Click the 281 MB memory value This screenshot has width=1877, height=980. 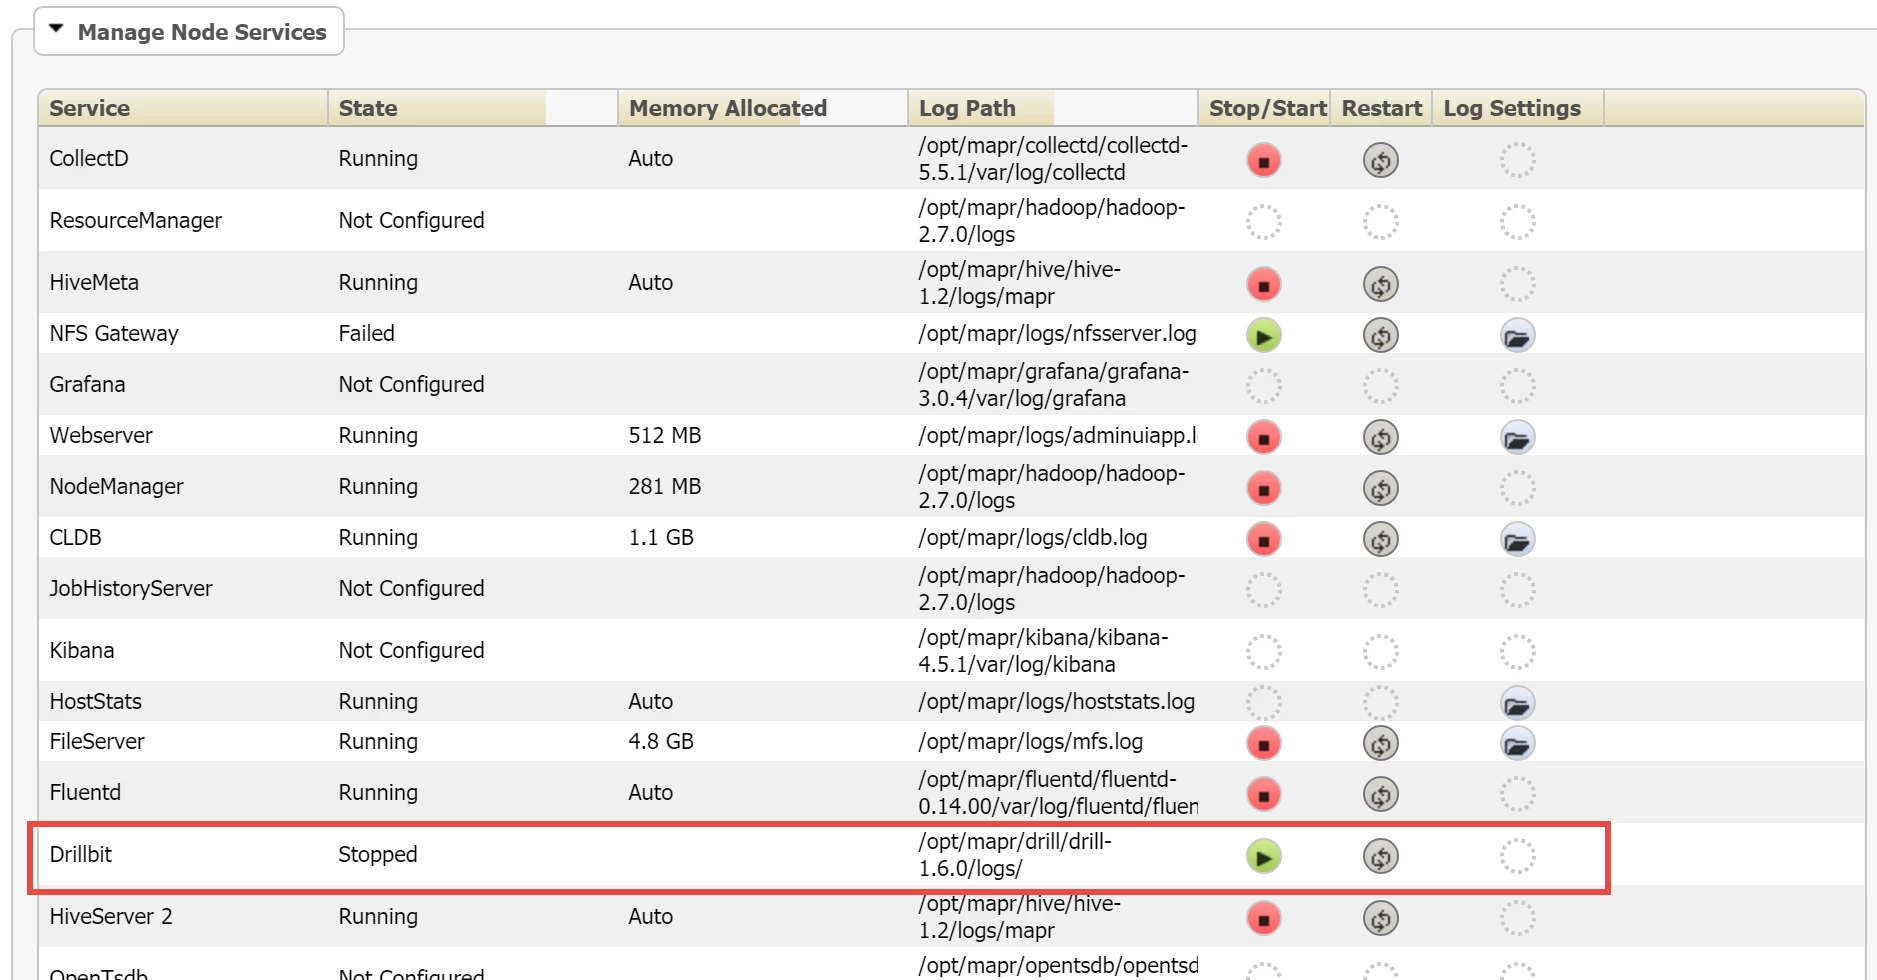(x=665, y=486)
